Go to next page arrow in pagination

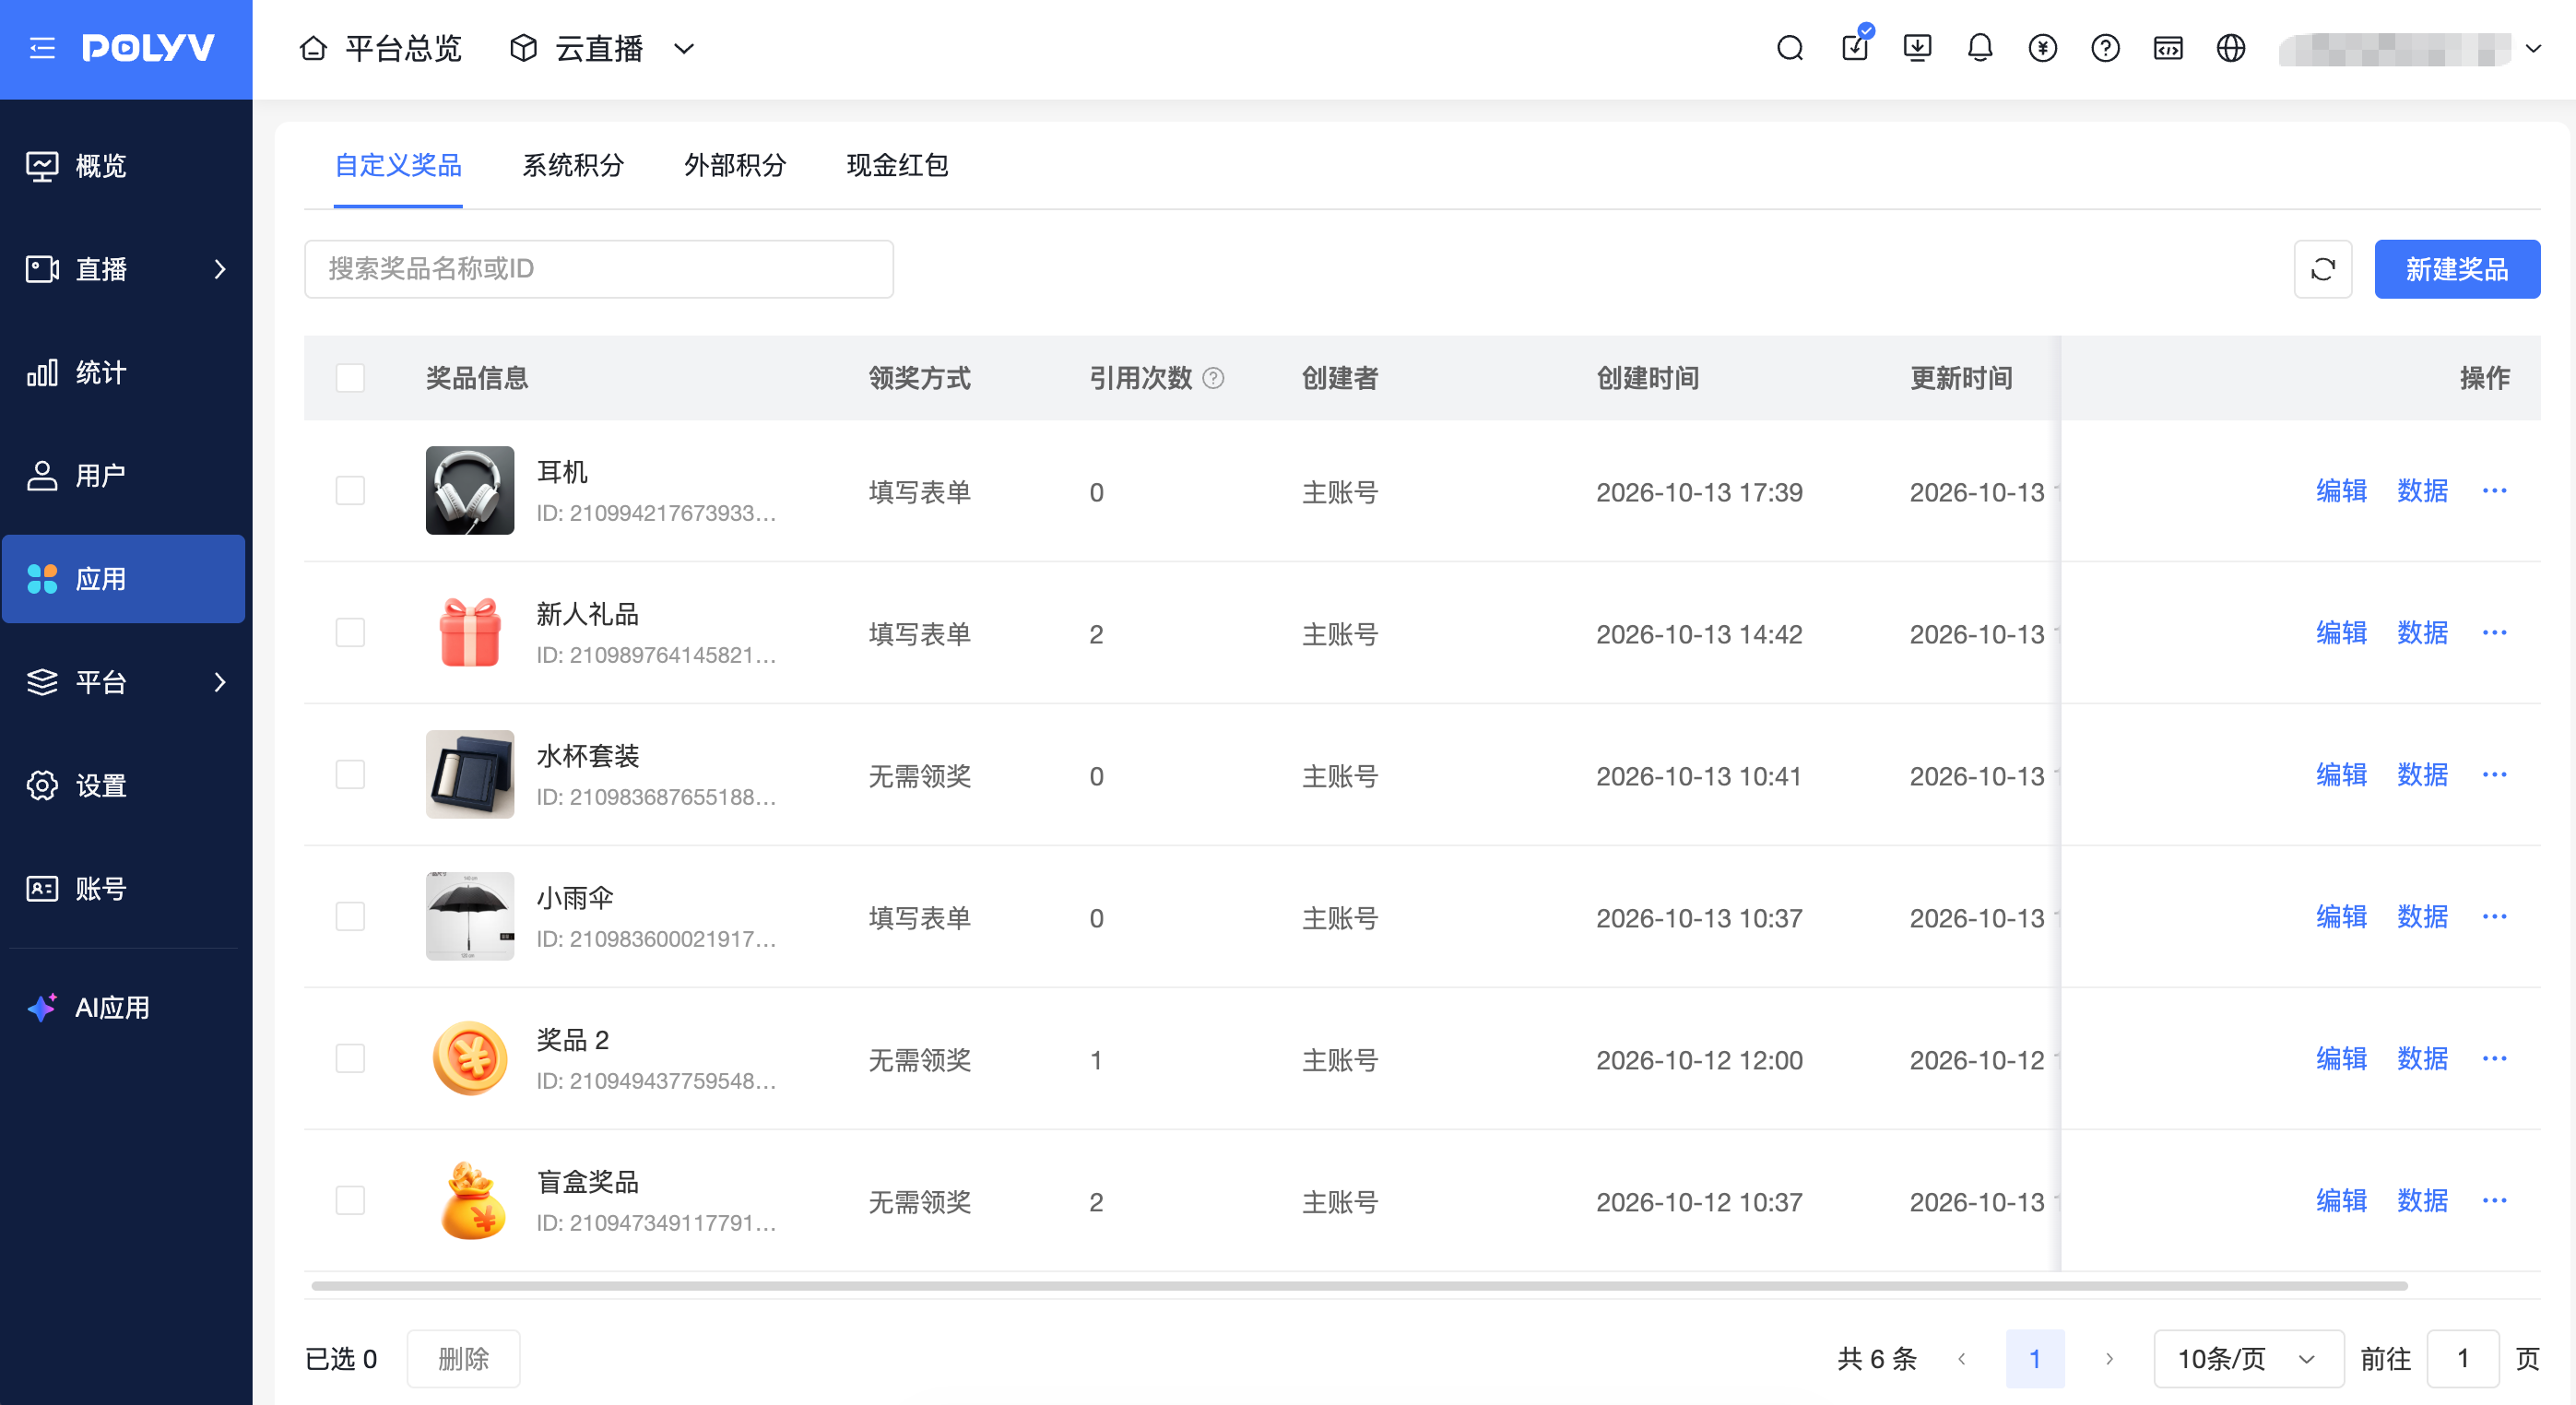click(x=2109, y=1359)
